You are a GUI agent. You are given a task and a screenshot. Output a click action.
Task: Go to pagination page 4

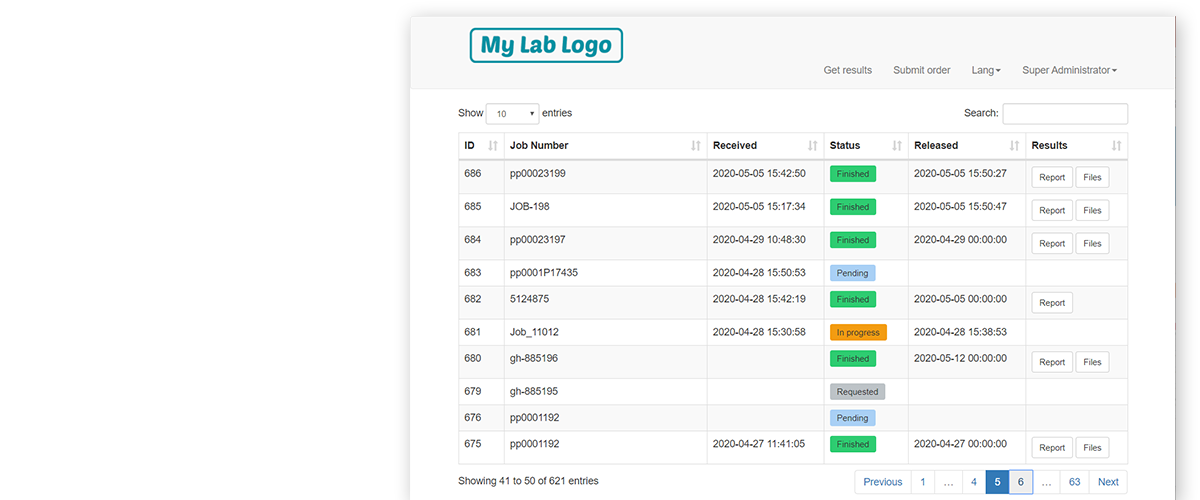[973, 482]
